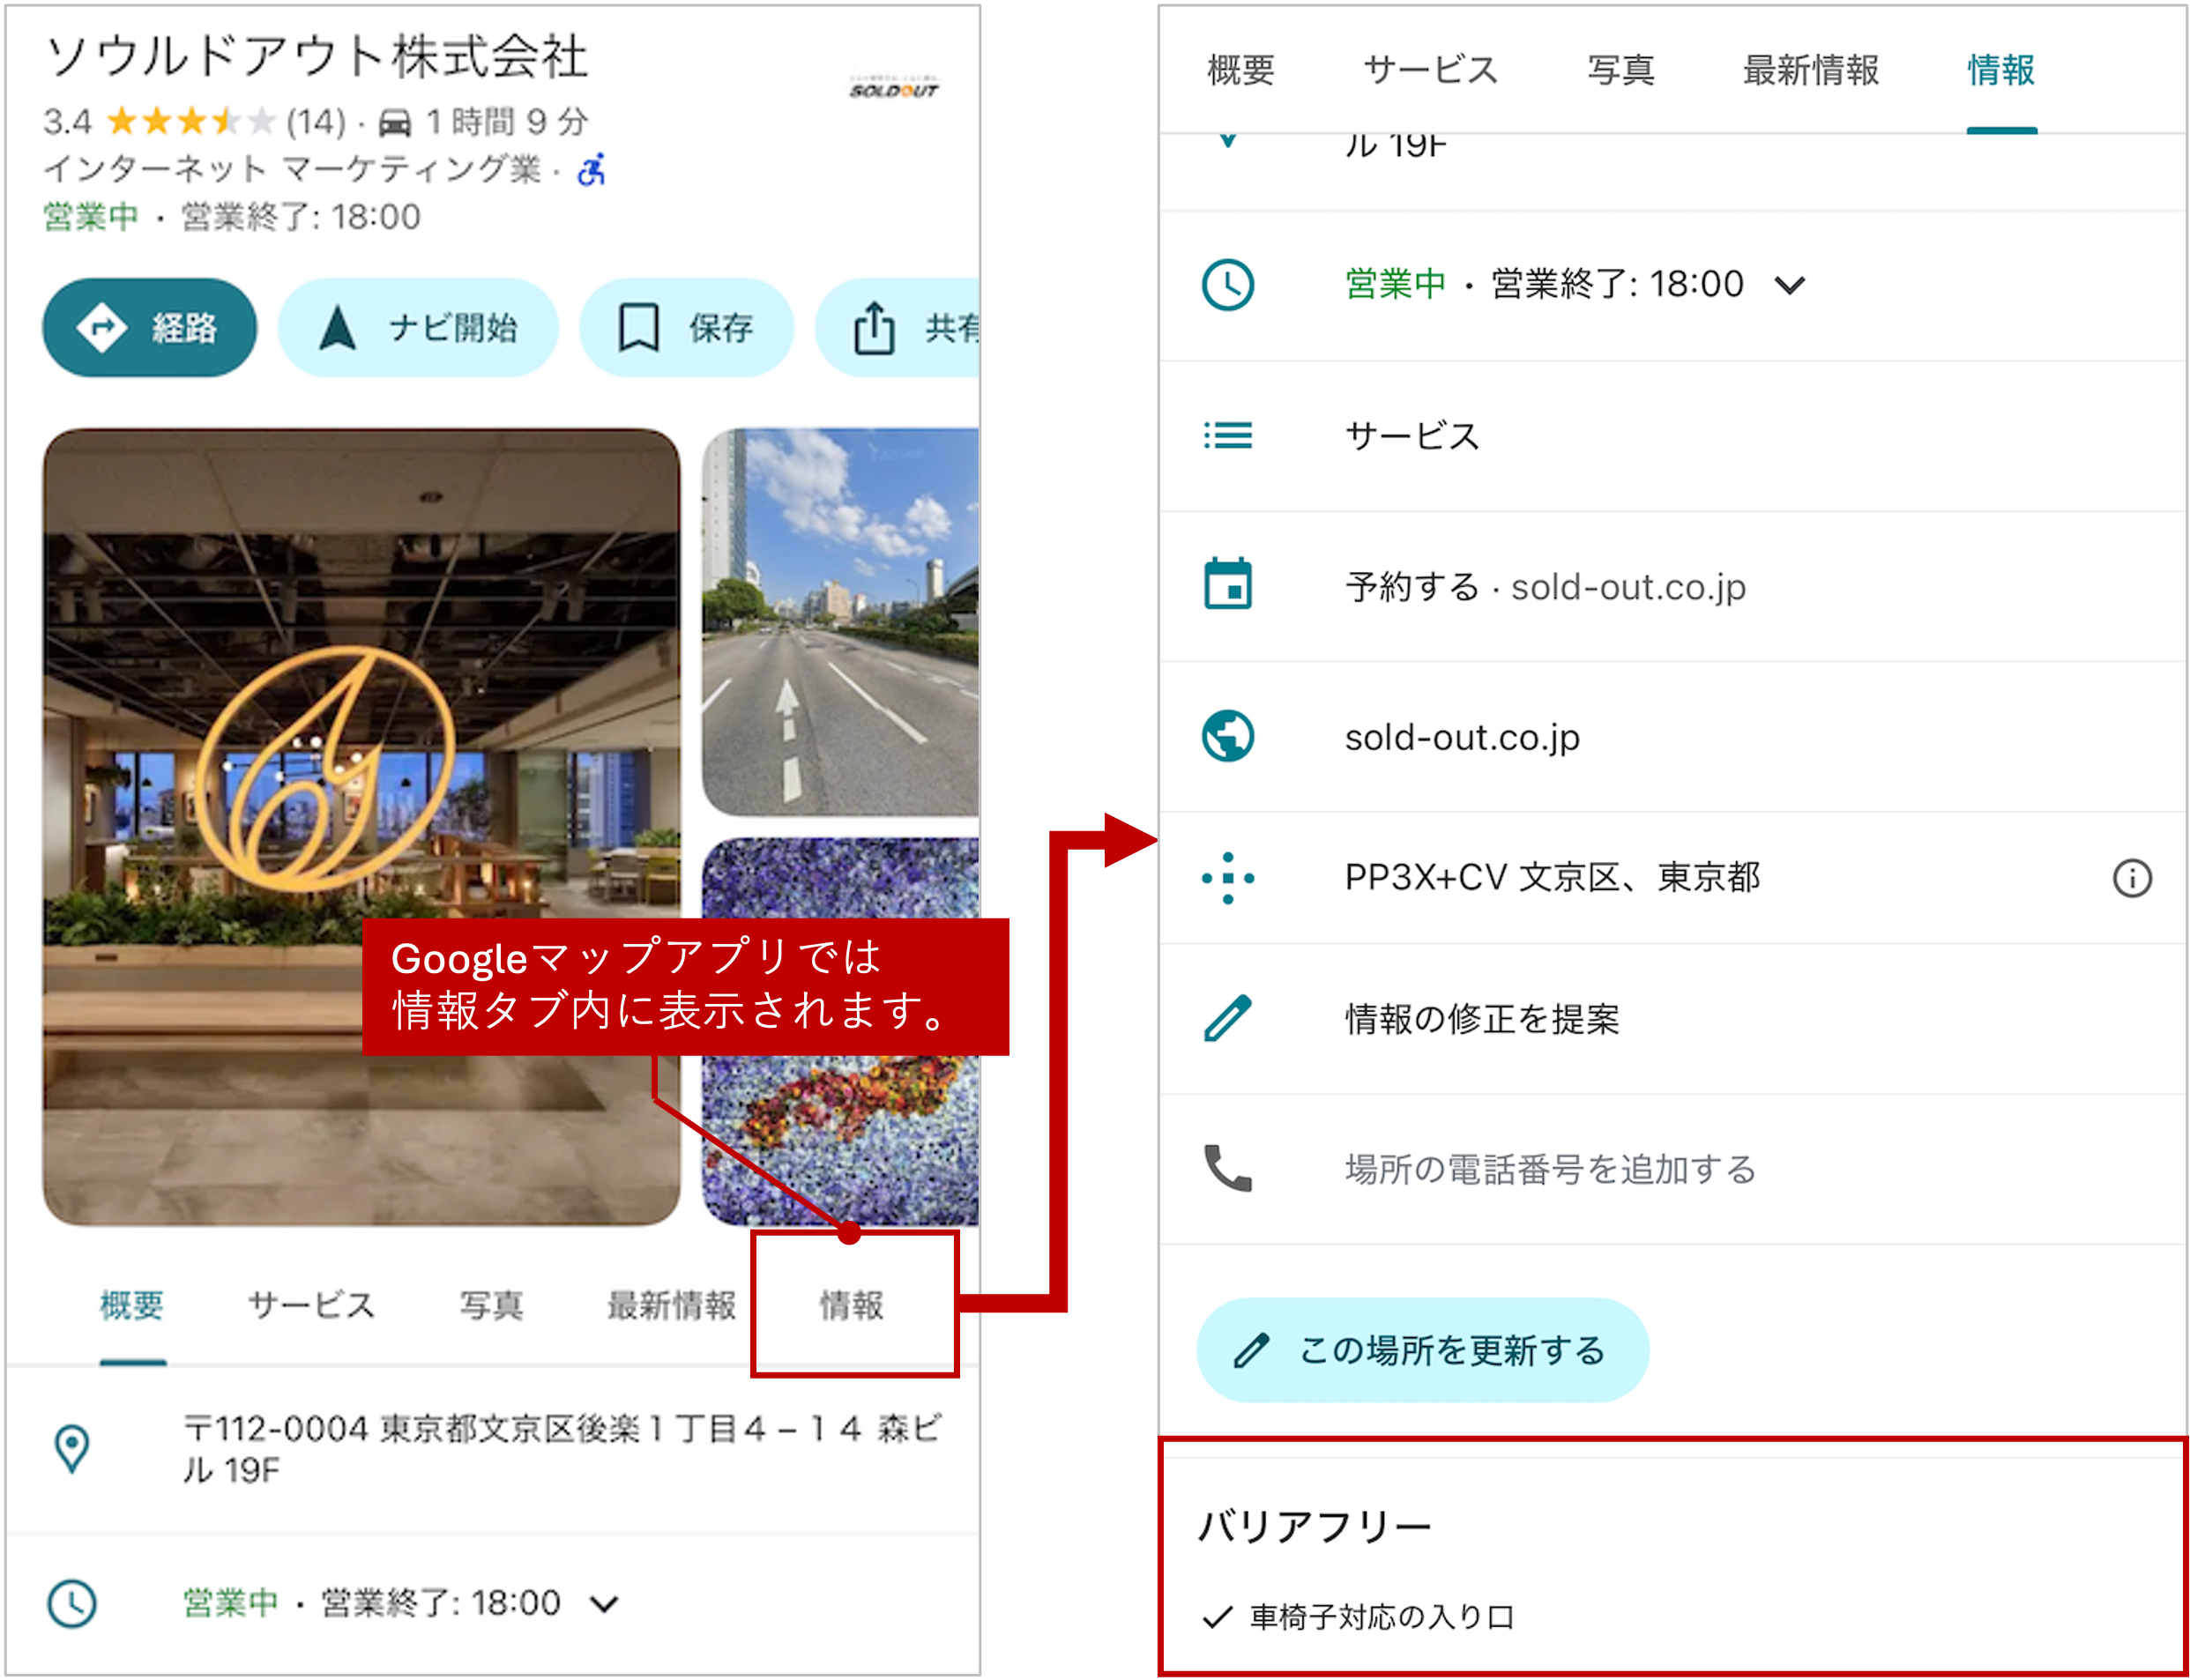Open the sold-out.co.jp website link
This screenshot has height=1680, width=2190.
pyautogui.click(x=1462, y=737)
